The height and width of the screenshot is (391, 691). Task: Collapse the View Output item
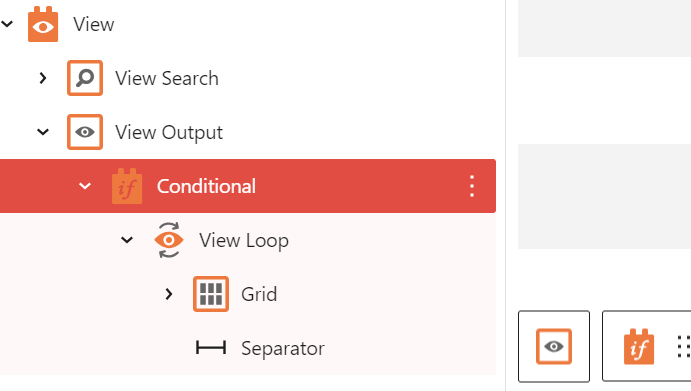tap(43, 132)
